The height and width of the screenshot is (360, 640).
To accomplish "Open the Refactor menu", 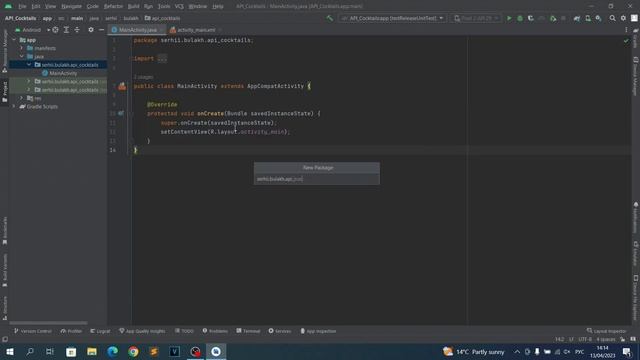I will click(x=113, y=7).
